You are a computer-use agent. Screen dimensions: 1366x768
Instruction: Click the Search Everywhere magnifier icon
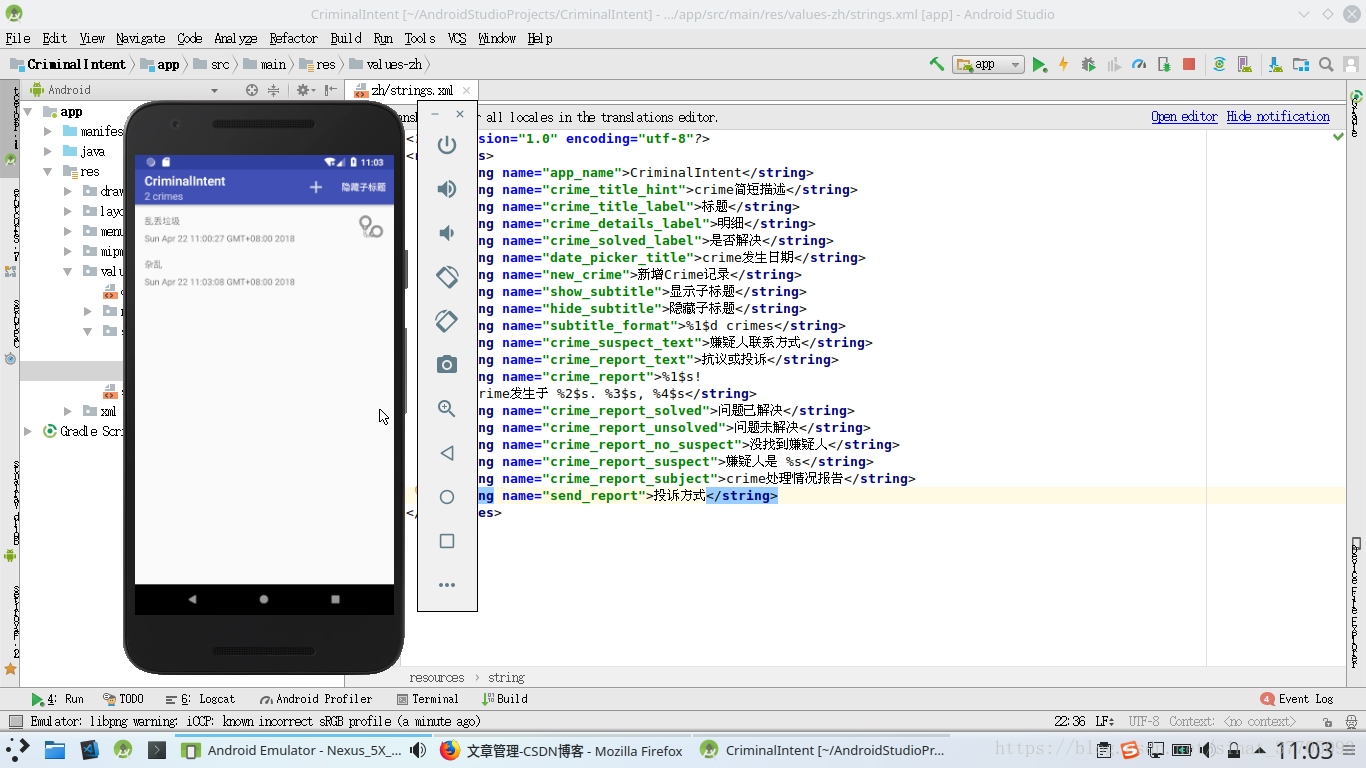point(1326,64)
